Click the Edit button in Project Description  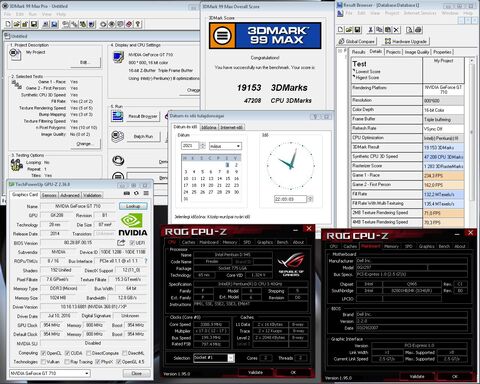click(x=85, y=62)
